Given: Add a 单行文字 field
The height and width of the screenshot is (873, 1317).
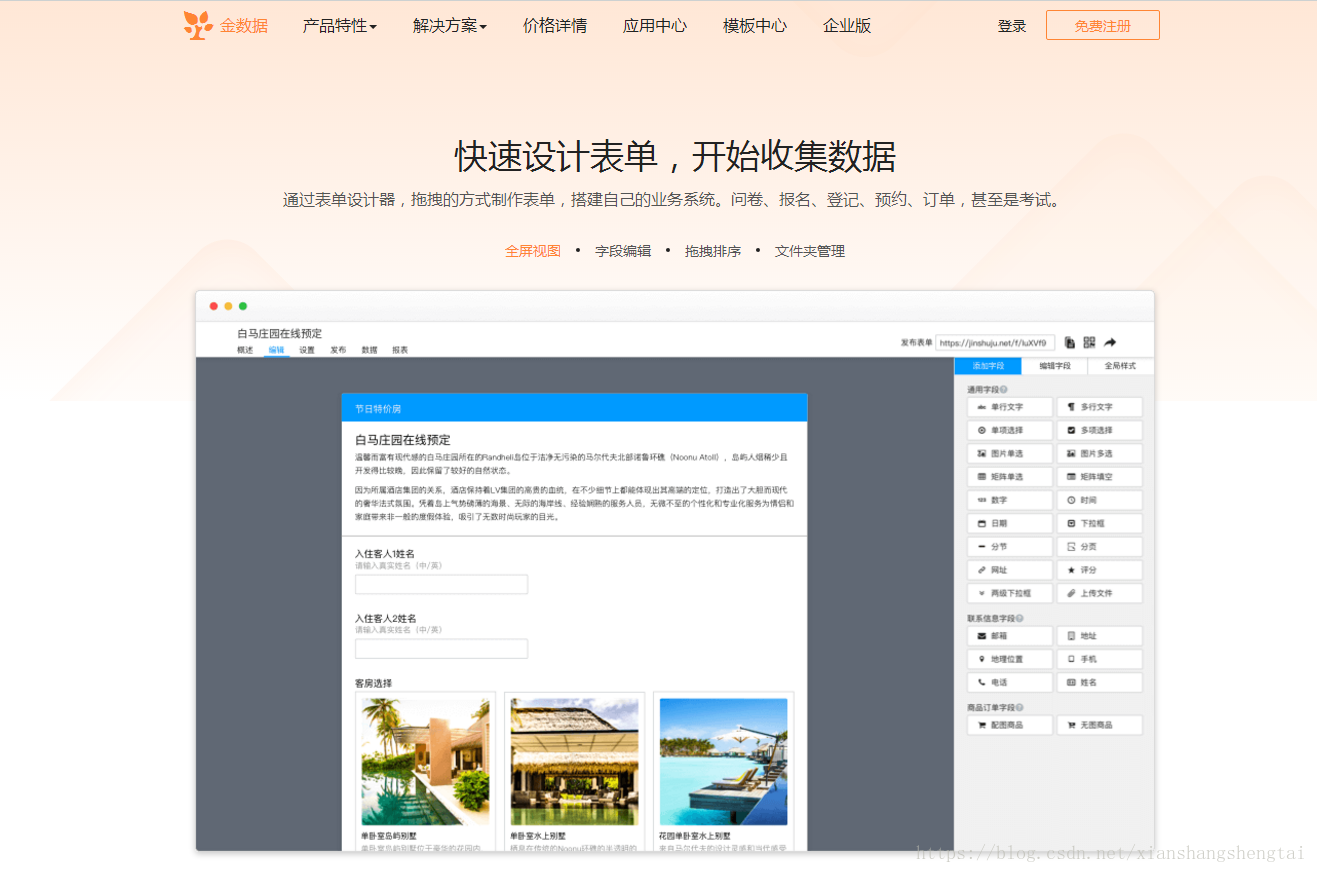Looking at the screenshot, I should (x=1010, y=407).
